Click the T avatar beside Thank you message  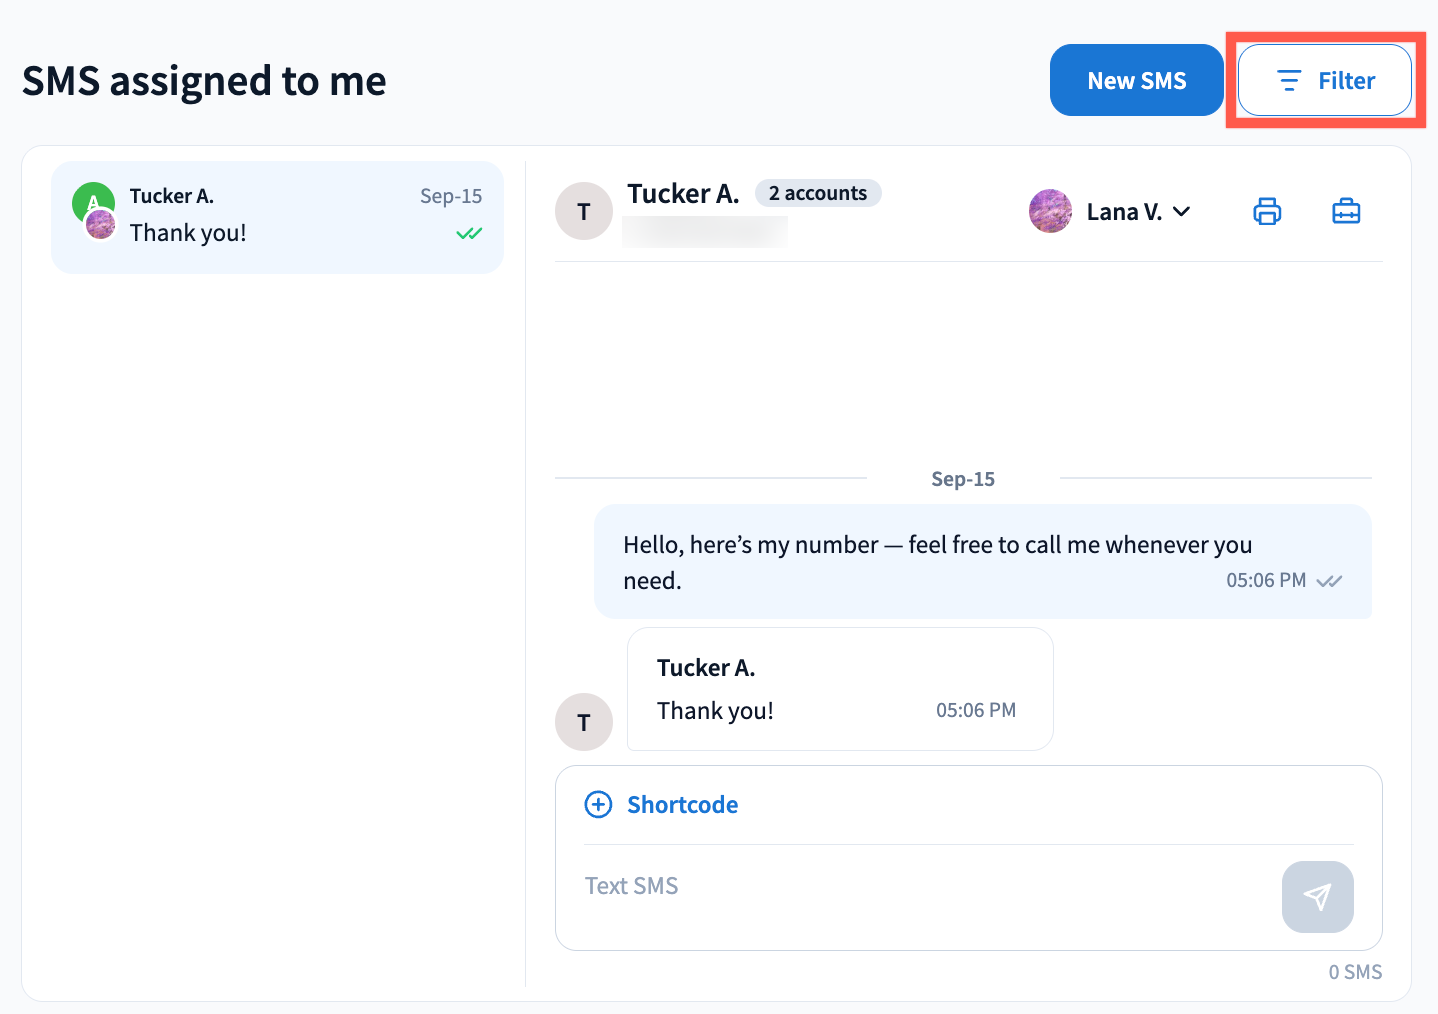tap(584, 722)
